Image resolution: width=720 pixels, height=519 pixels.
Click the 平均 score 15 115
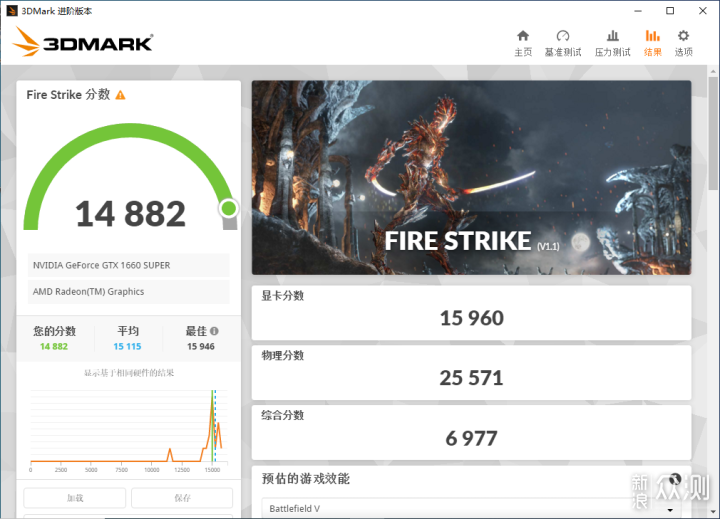[127, 346]
